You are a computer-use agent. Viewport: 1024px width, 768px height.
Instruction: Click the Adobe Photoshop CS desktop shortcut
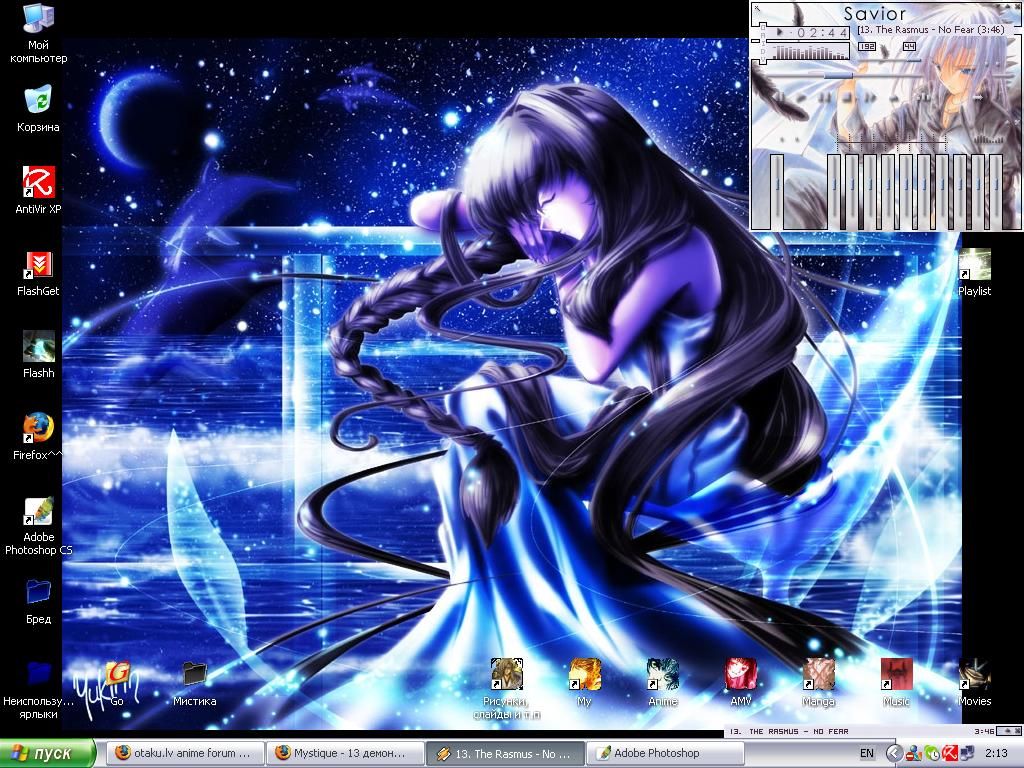pos(39,526)
